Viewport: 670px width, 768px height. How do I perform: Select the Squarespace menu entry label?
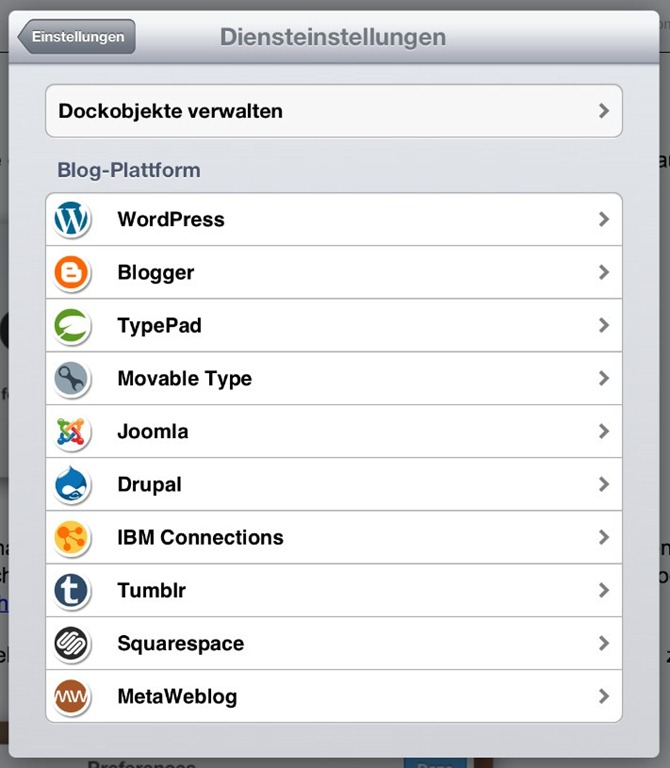tap(181, 643)
